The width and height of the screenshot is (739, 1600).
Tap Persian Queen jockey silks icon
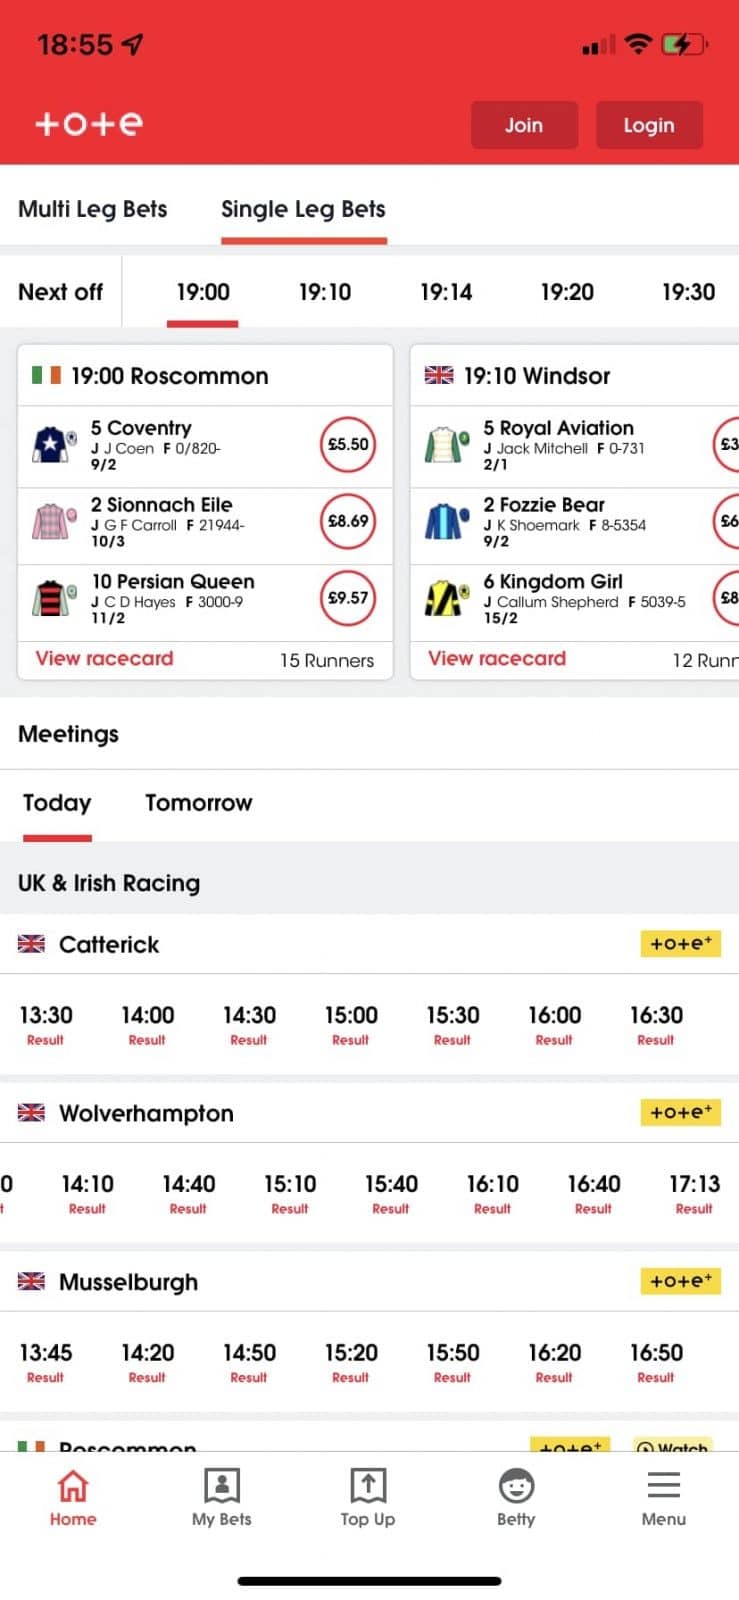54,598
